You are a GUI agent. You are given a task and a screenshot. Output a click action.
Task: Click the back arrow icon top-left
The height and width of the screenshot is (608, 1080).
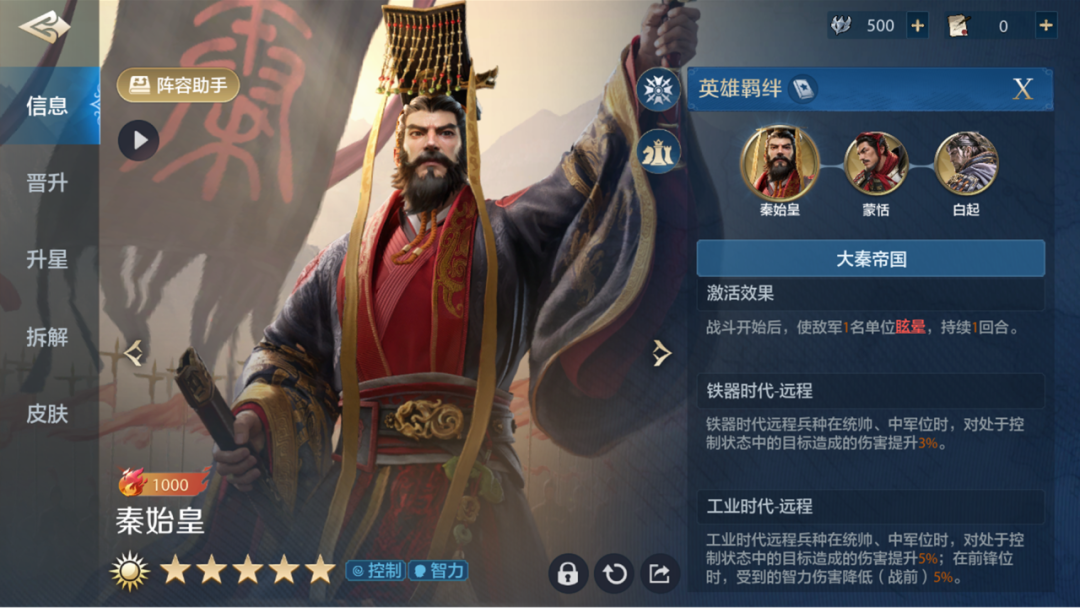tap(44, 27)
